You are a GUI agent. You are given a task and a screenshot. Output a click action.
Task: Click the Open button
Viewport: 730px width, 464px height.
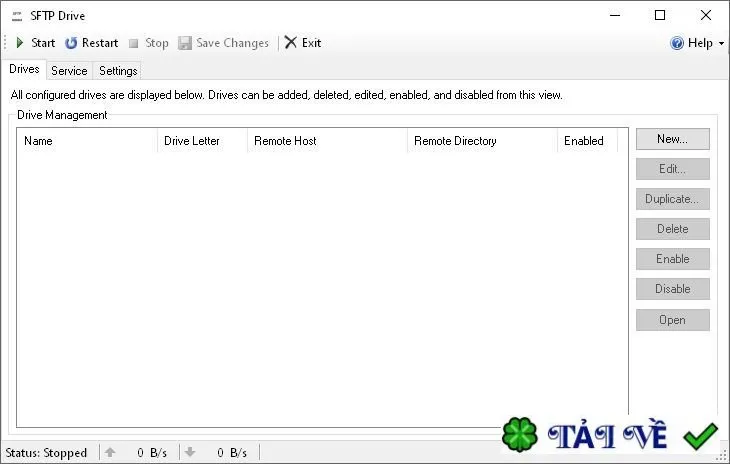click(x=673, y=320)
